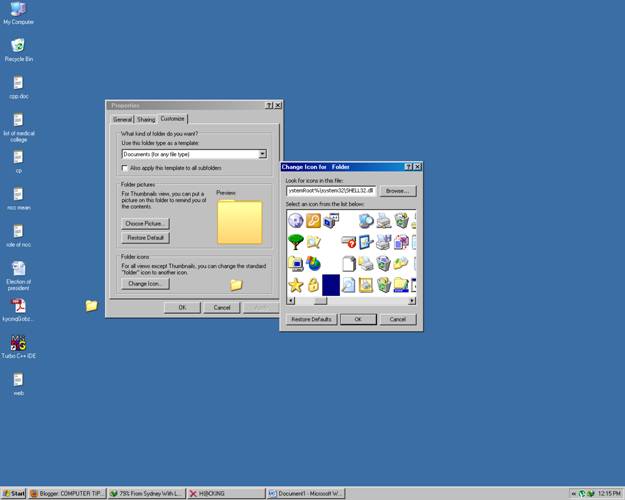Choose the yellow star icon
625x500 pixels.
coord(295,285)
